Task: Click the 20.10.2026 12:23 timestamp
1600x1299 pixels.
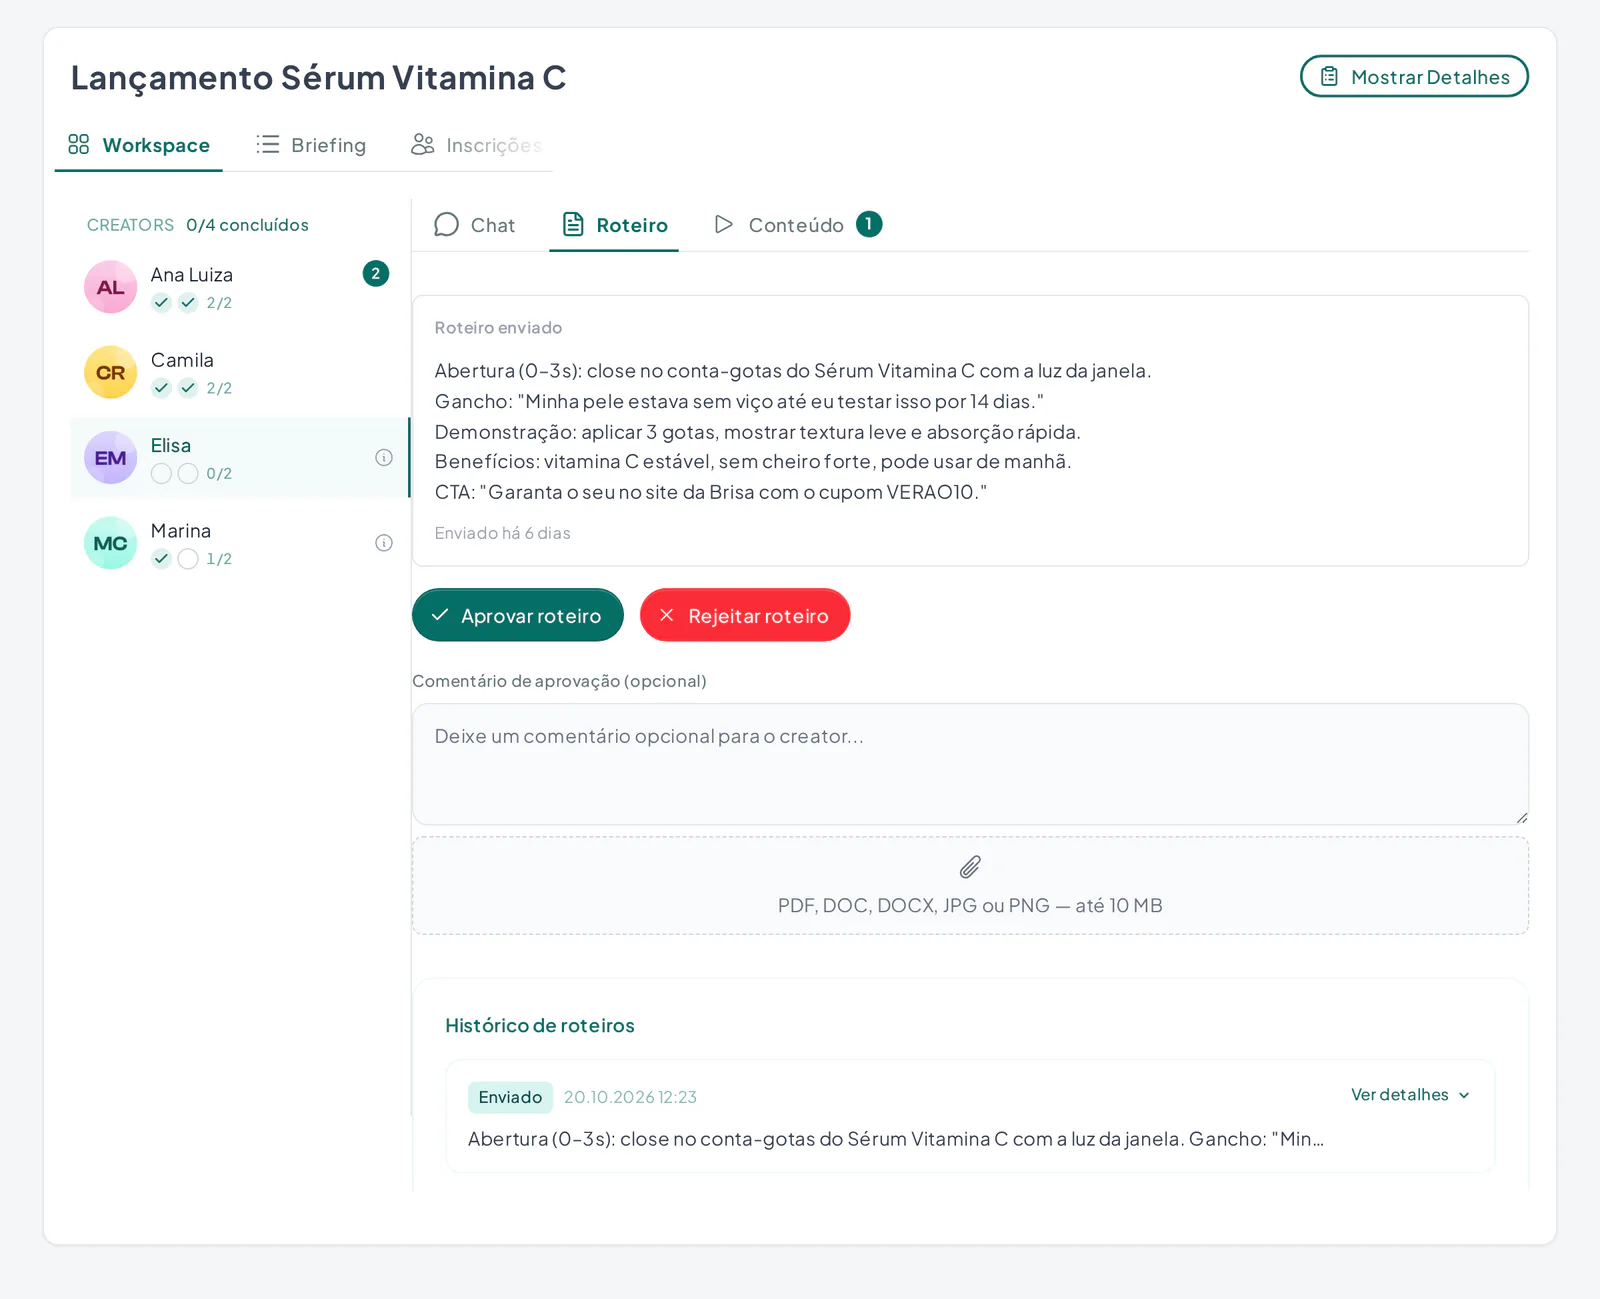Action: tap(630, 1097)
